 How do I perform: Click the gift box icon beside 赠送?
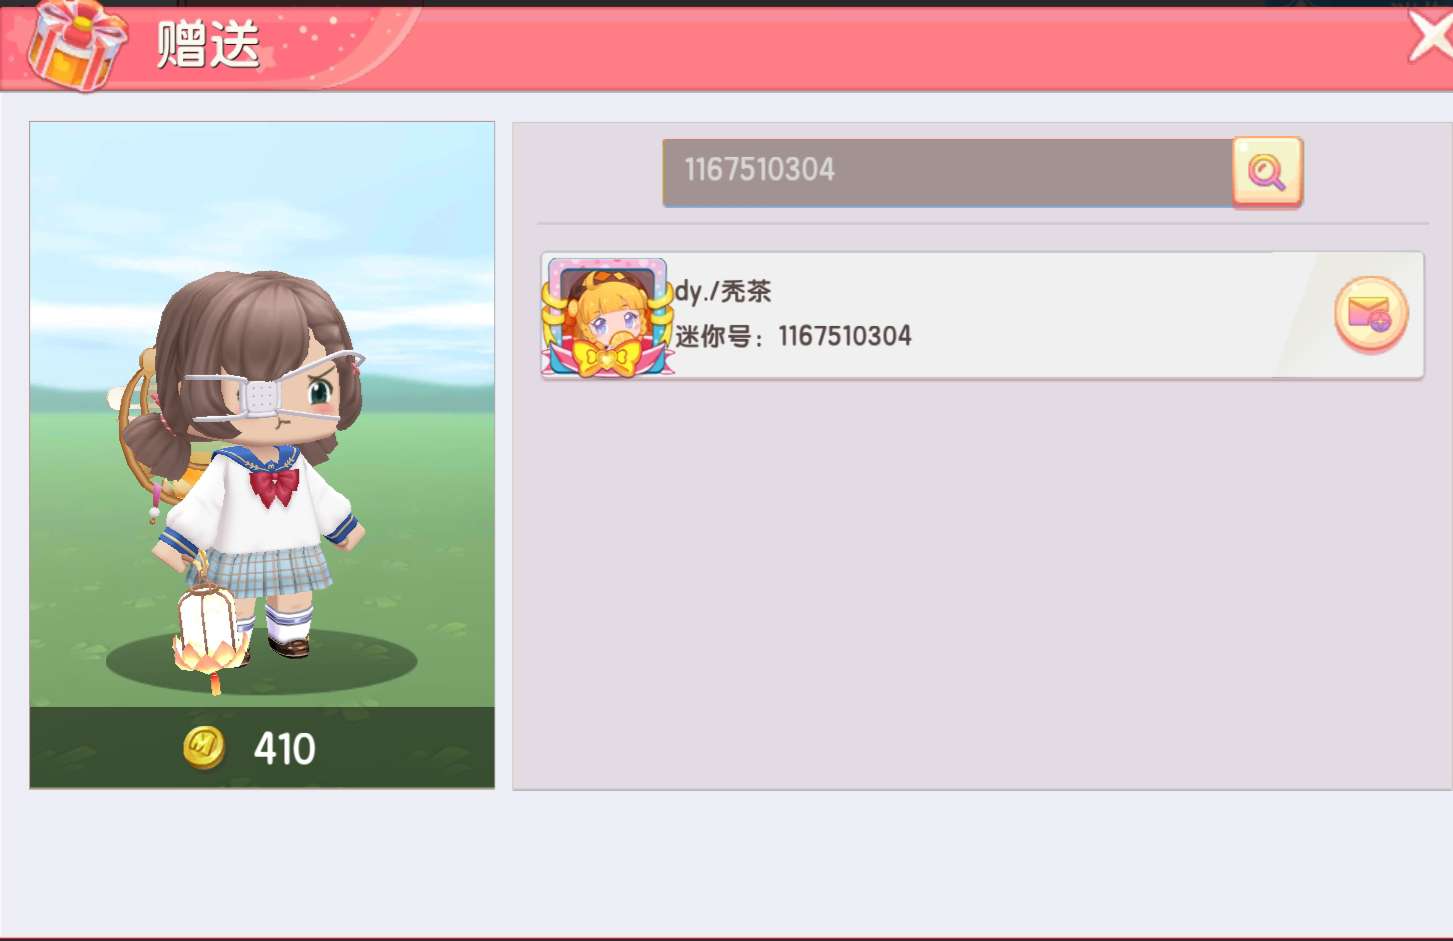pos(77,44)
